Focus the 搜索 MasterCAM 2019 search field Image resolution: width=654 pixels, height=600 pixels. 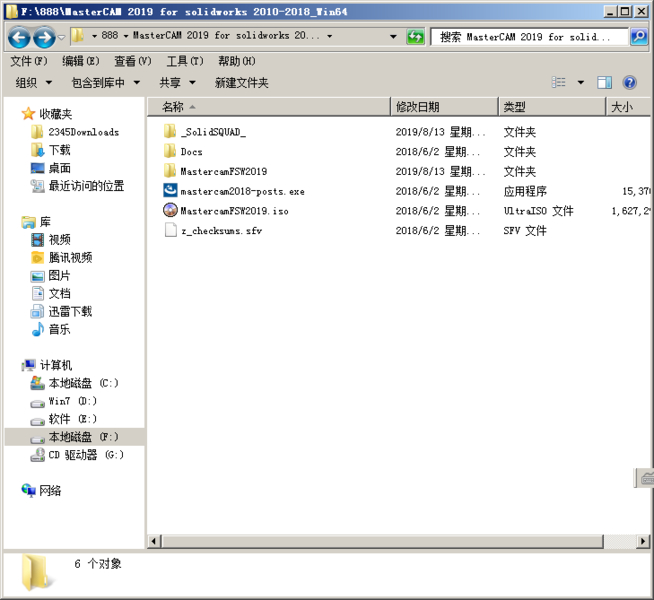(529, 37)
